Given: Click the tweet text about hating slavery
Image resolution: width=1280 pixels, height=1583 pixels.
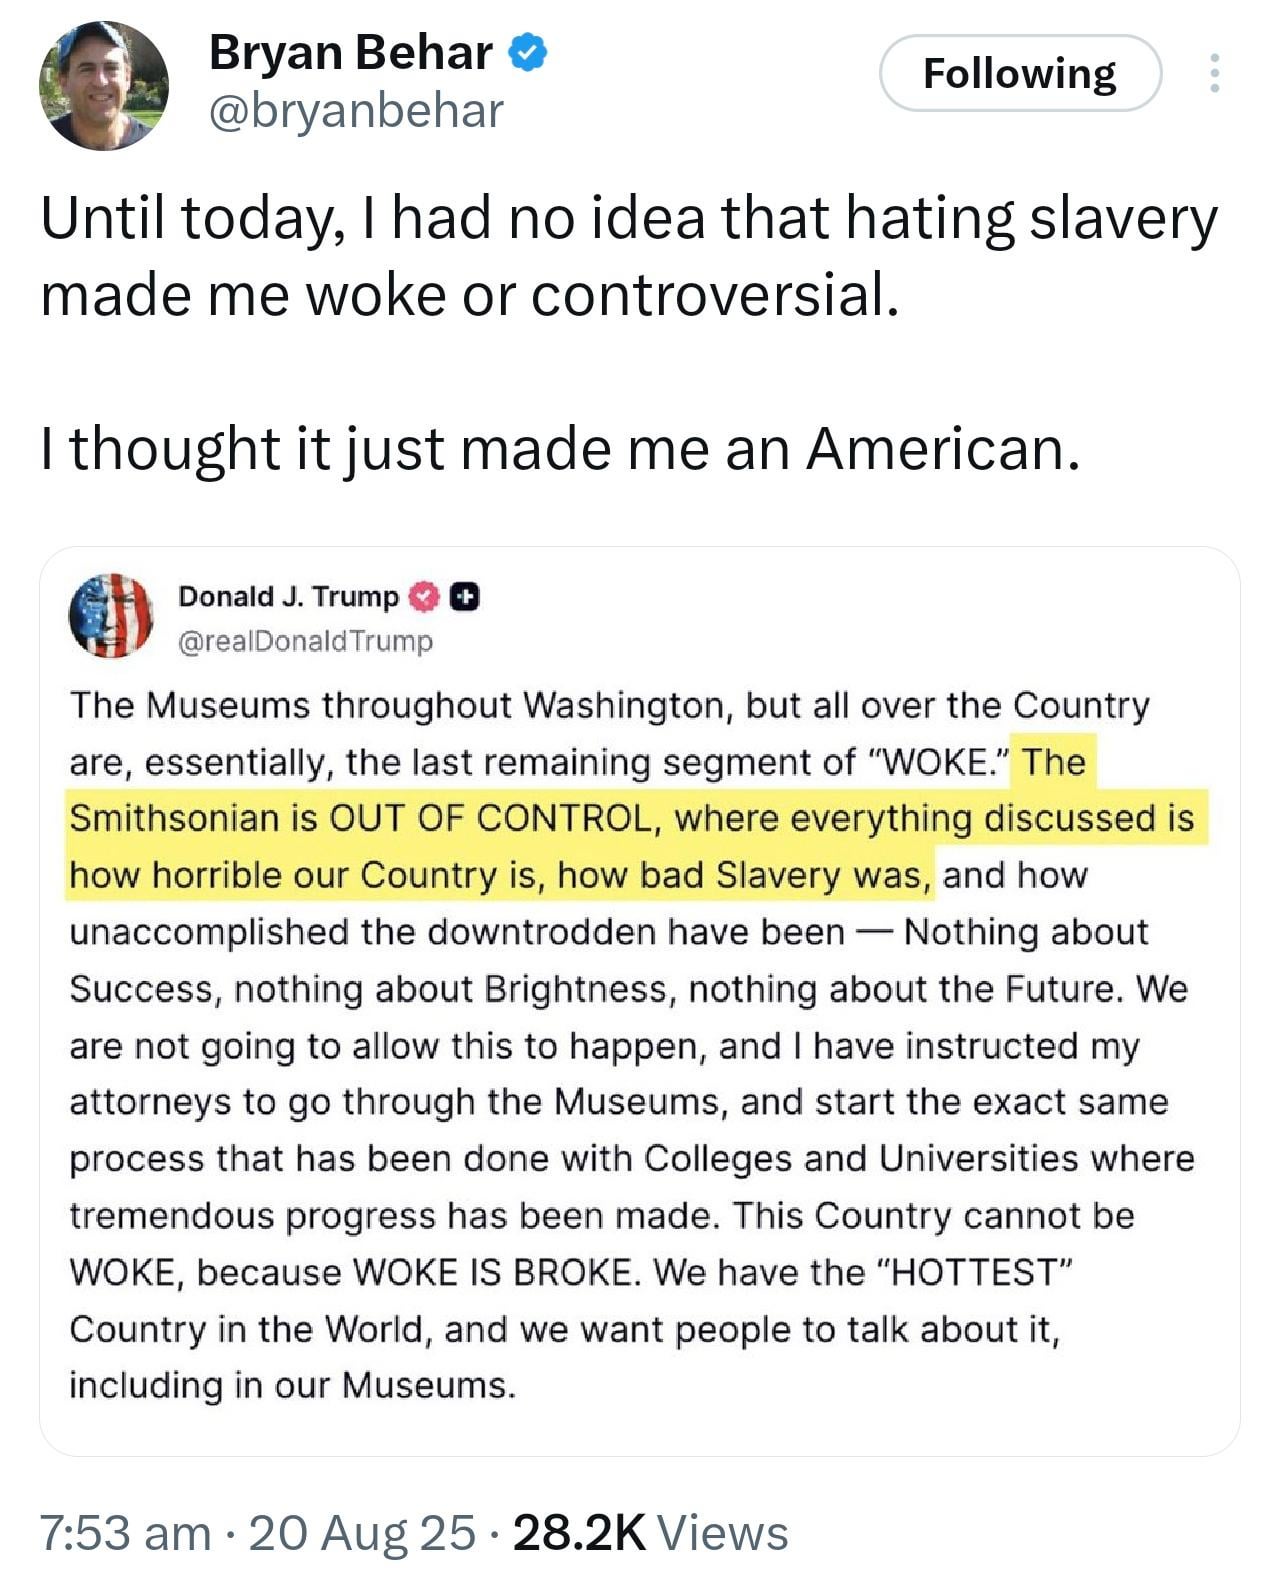Looking at the screenshot, I should (x=629, y=256).
